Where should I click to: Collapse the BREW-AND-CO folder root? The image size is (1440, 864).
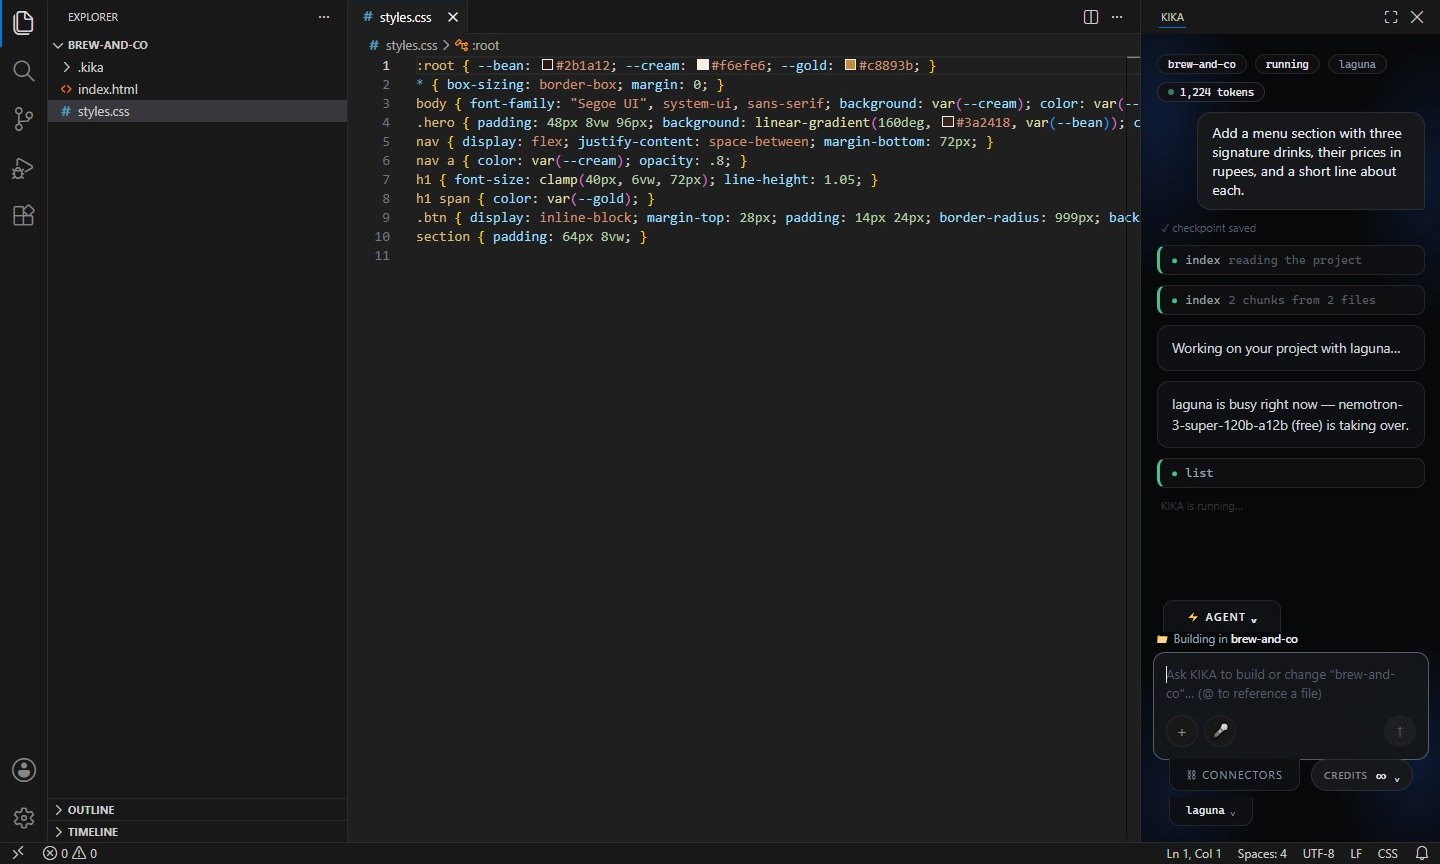click(x=198, y=45)
